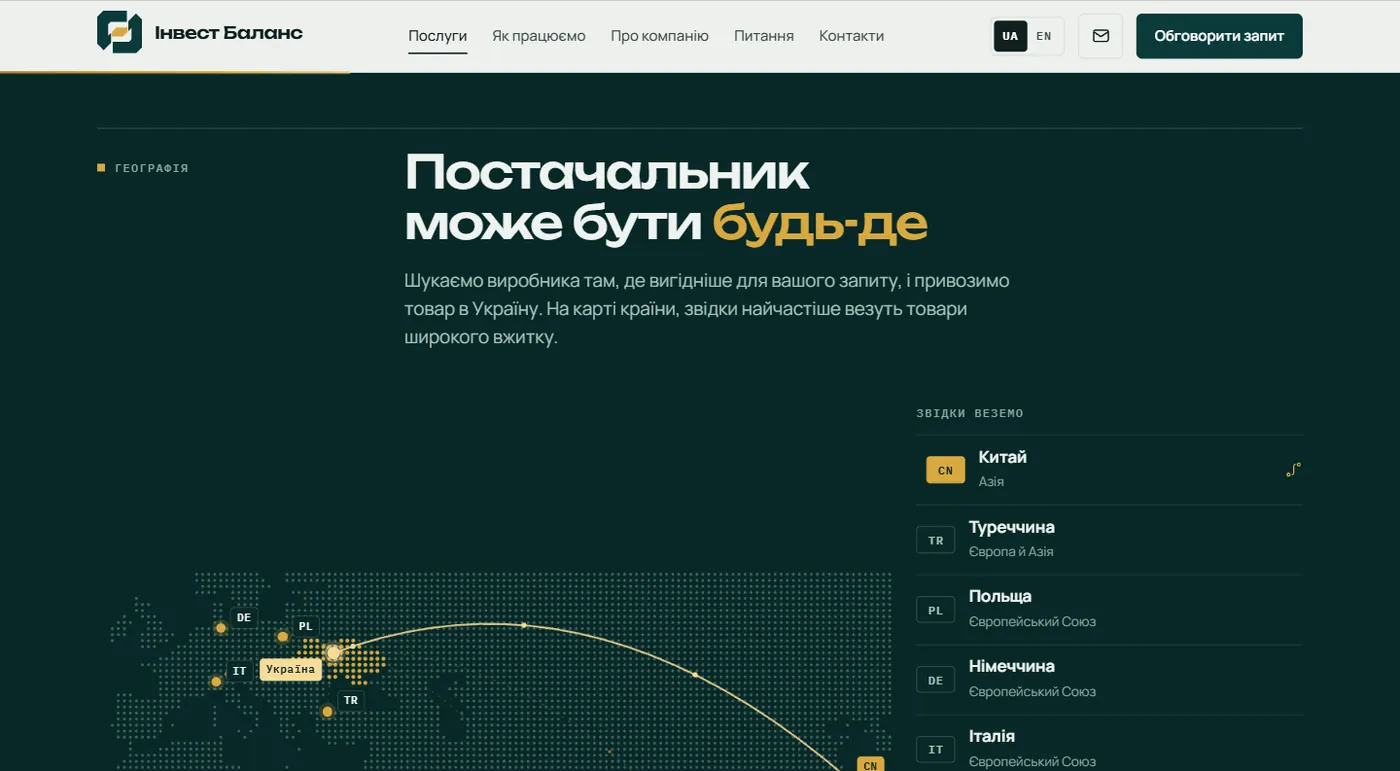Select the TR country badge in list
Screen dimensions: 1400x771
(935, 540)
